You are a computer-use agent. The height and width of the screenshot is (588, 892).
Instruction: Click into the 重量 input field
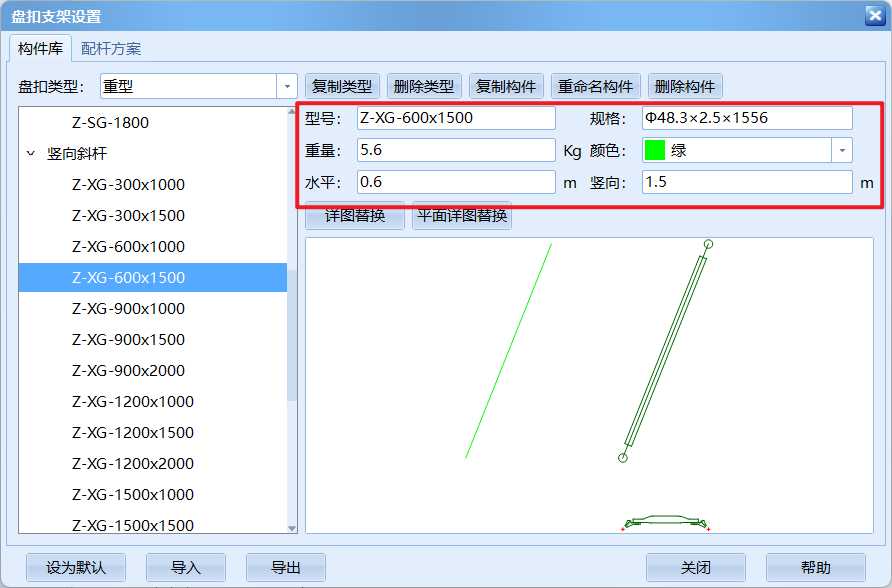click(x=455, y=150)
